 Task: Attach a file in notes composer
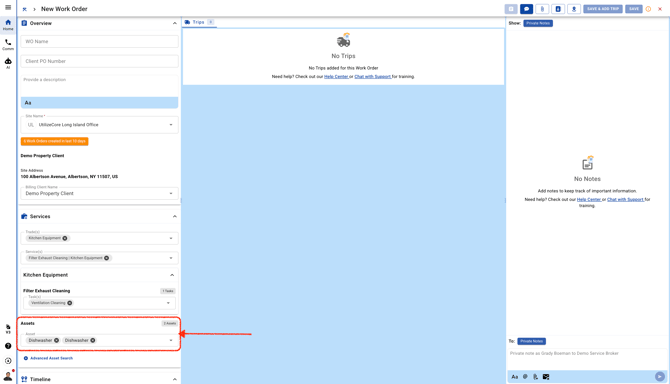point(535,377)
